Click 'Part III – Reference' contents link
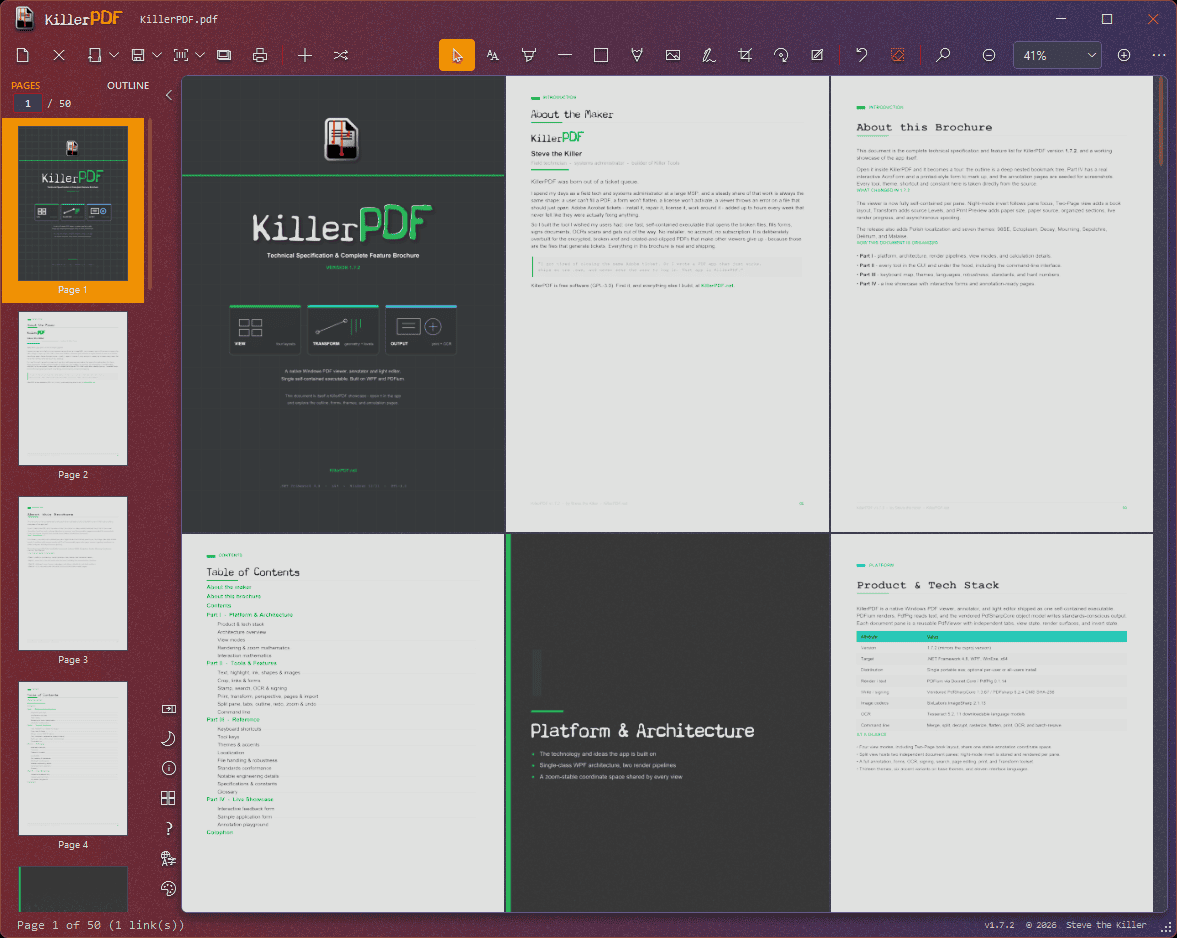The width and height of the screenshot is (1177, 938). click(233, 720)
